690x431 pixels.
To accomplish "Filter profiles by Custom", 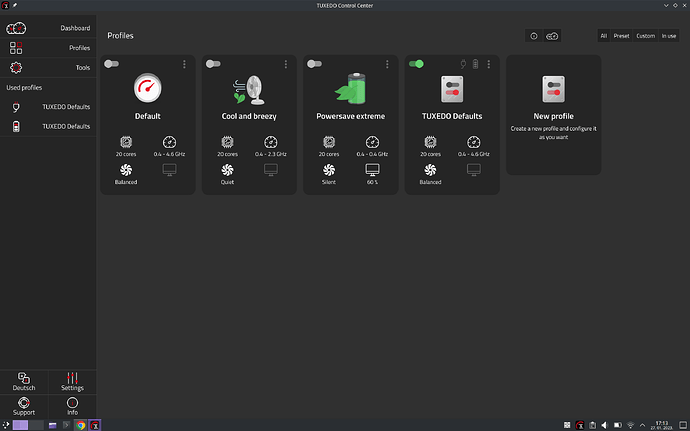I will 646,36.
